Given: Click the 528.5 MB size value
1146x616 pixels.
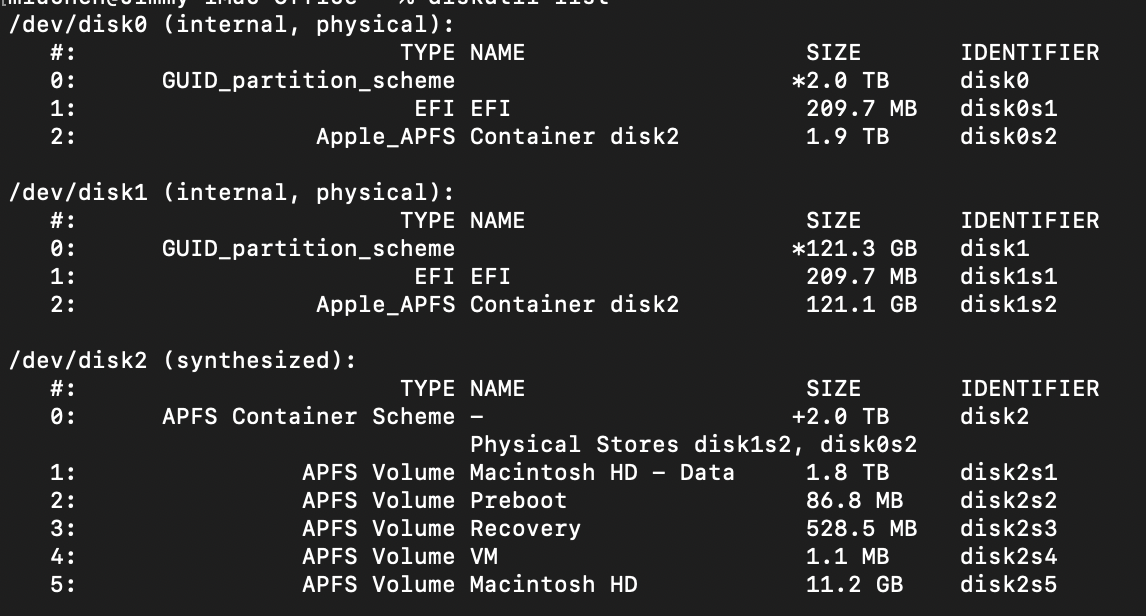Looking at the screenshot, I should pos(861,529).
